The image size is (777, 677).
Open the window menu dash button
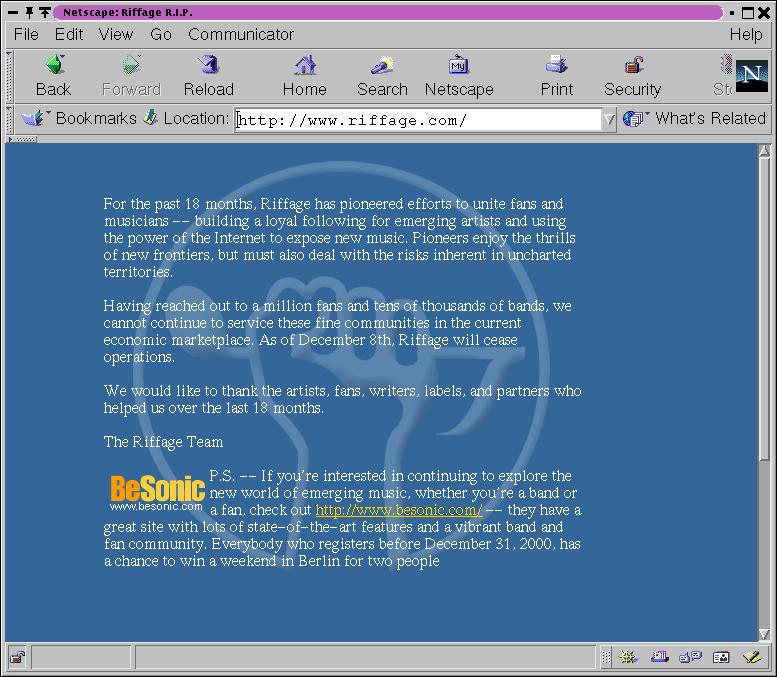pyautogui.click(x=13, y=12)
